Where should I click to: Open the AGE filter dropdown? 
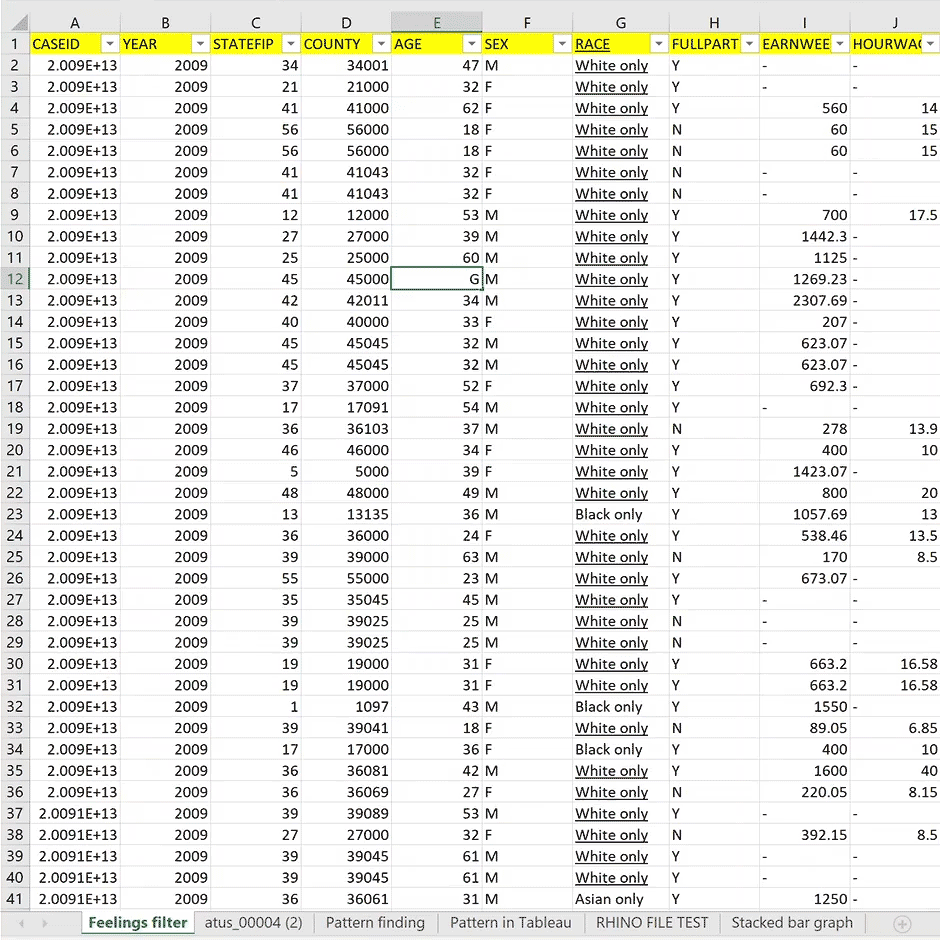471,44
